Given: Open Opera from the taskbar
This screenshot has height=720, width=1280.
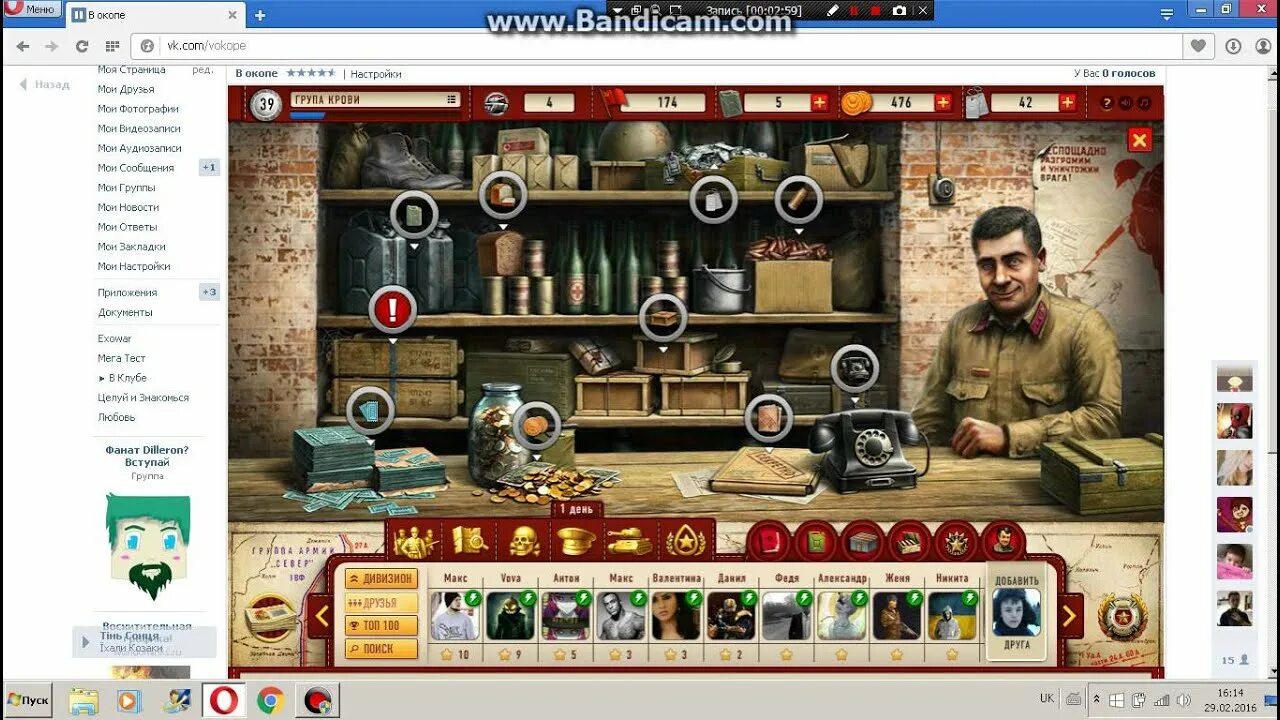Looking at the screenshot, I should [223, 700].
